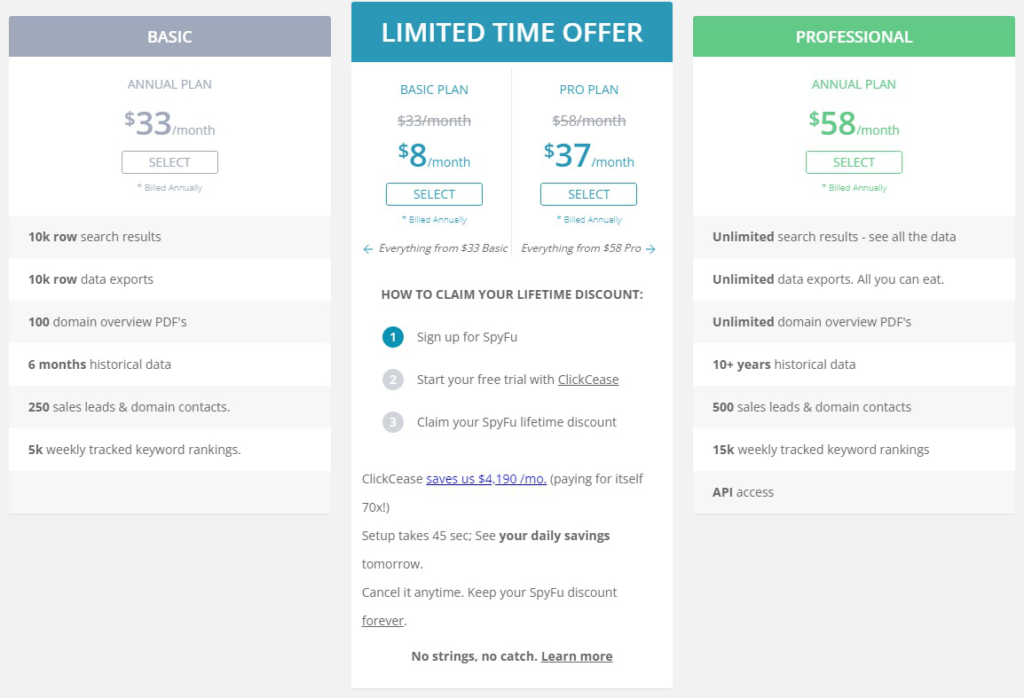Image resolution: width=1024 pixels, height=698 pixels.
Task: Select the Professional annual plan at $58
Action: 854,163
